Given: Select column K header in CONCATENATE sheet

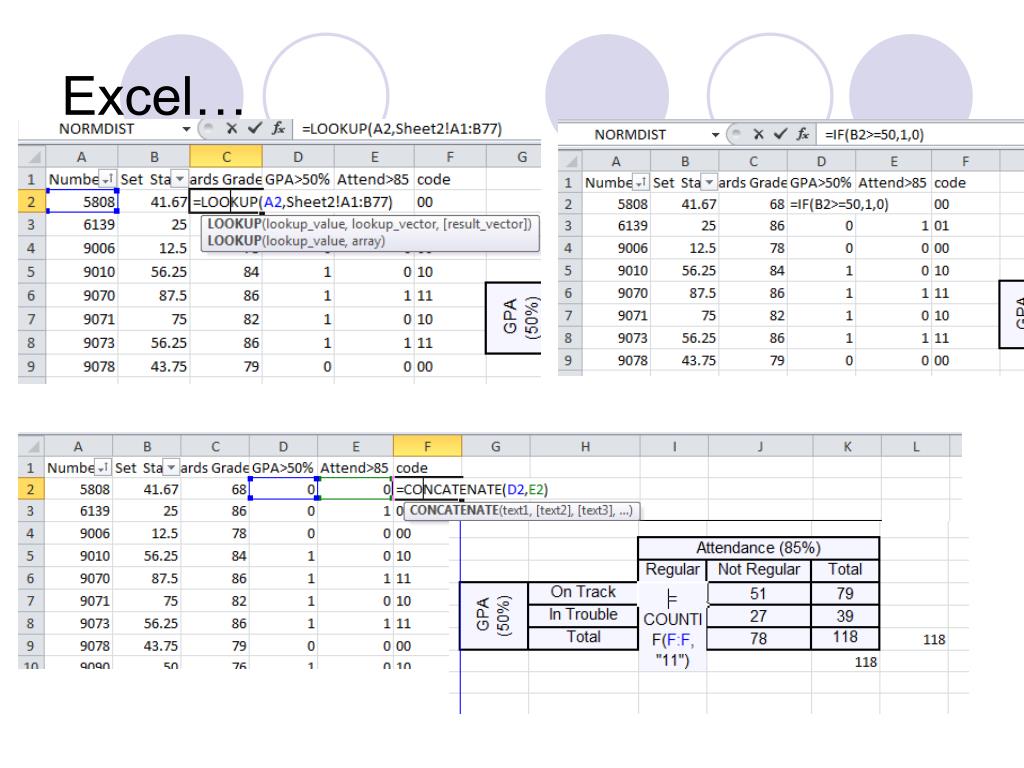Looking at the screenshot, I should pos(847,447).
